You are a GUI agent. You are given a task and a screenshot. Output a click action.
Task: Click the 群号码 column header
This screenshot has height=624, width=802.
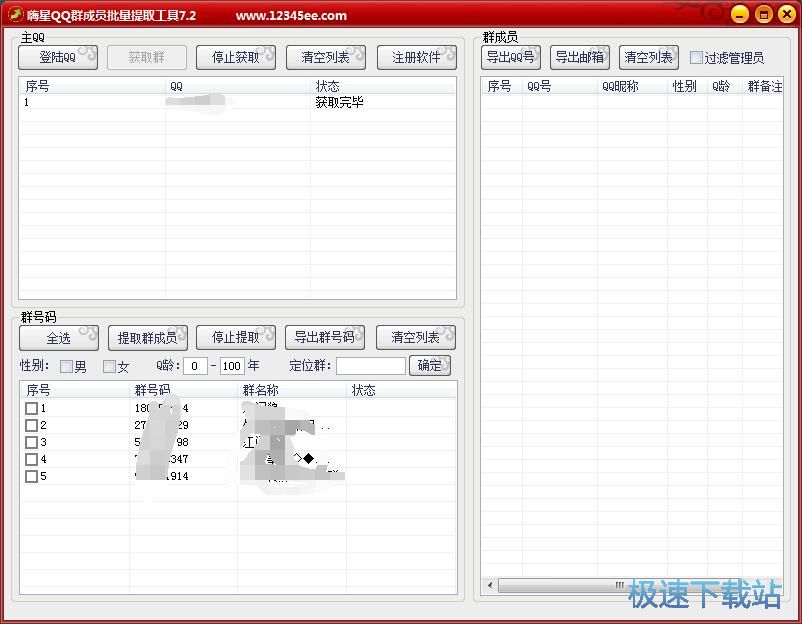(183, 390)
